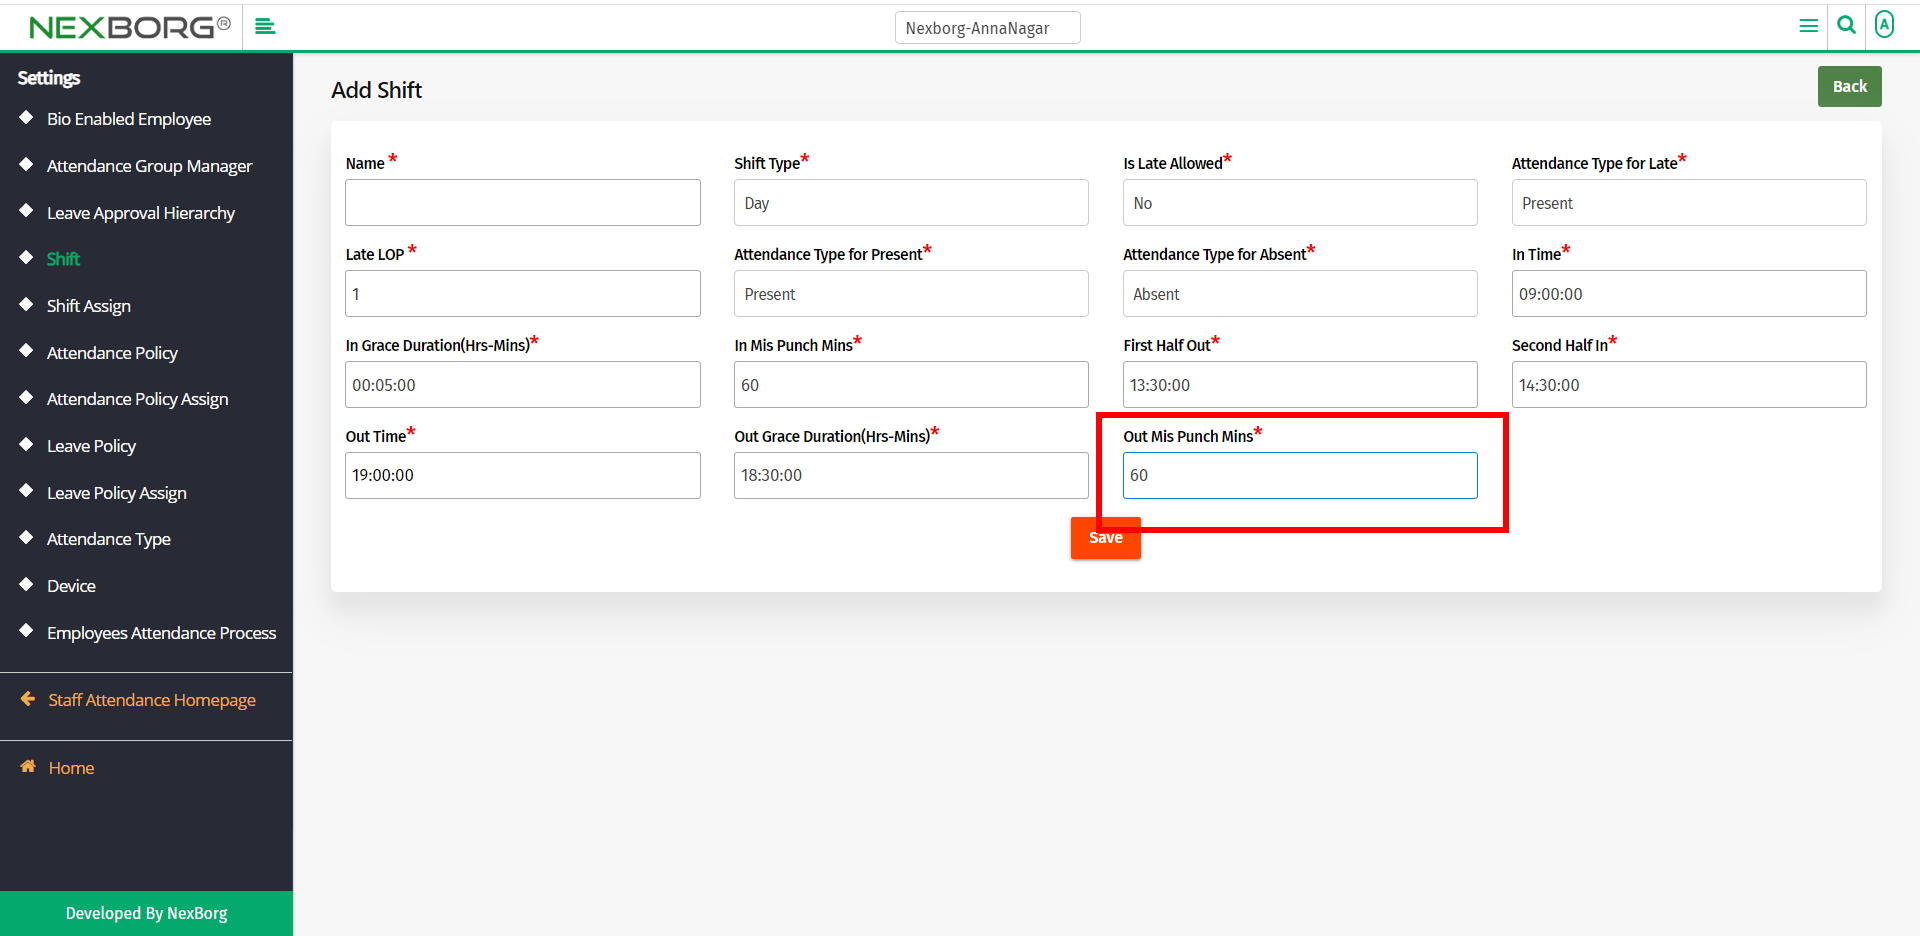Click the orange Save button
The height and width of the screenshot is (936, 1920).
pos(1105,538)
